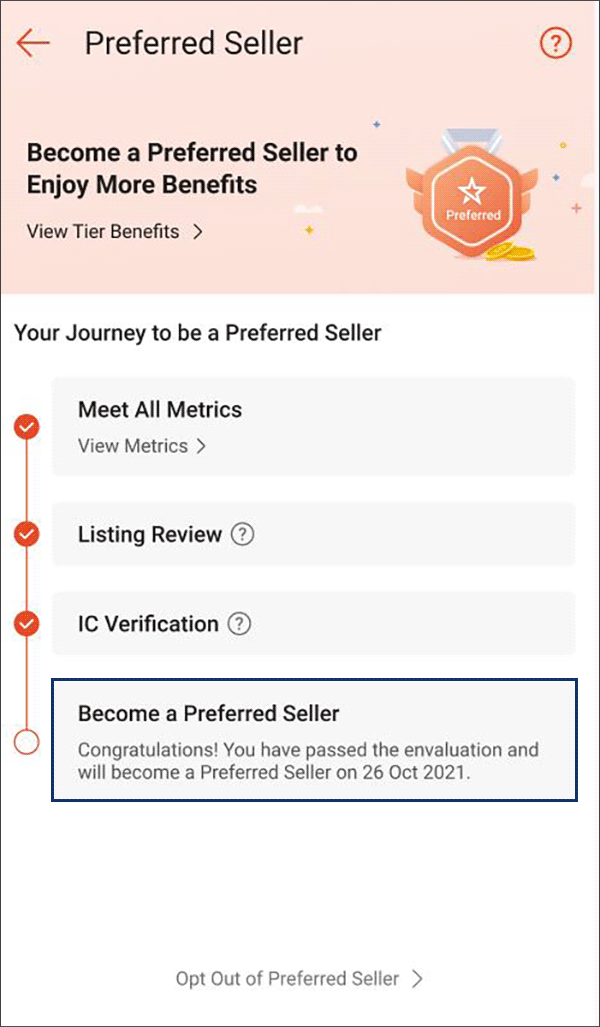
Task: Click the checkmark next to Listing Review
Action: 26,535
